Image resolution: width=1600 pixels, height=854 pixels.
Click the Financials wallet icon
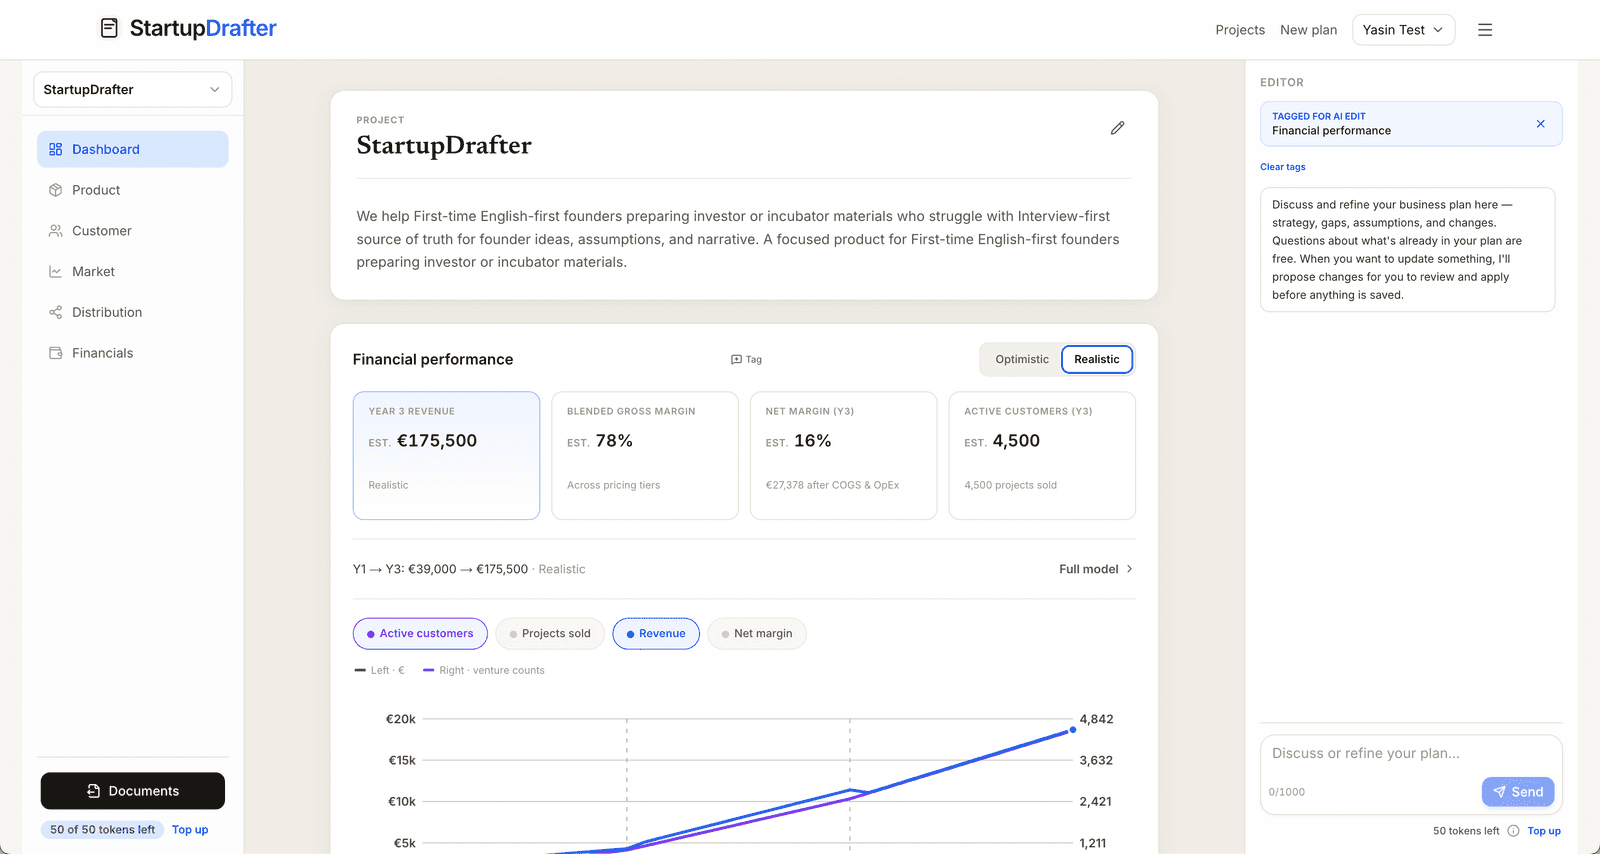(55, 353)
